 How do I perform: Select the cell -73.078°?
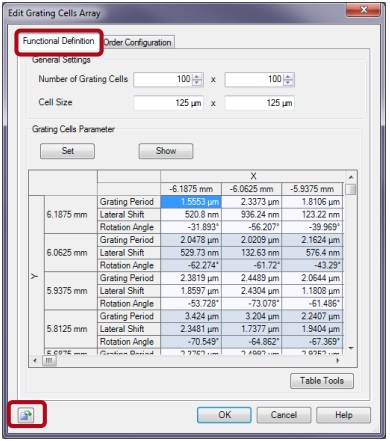252,303
